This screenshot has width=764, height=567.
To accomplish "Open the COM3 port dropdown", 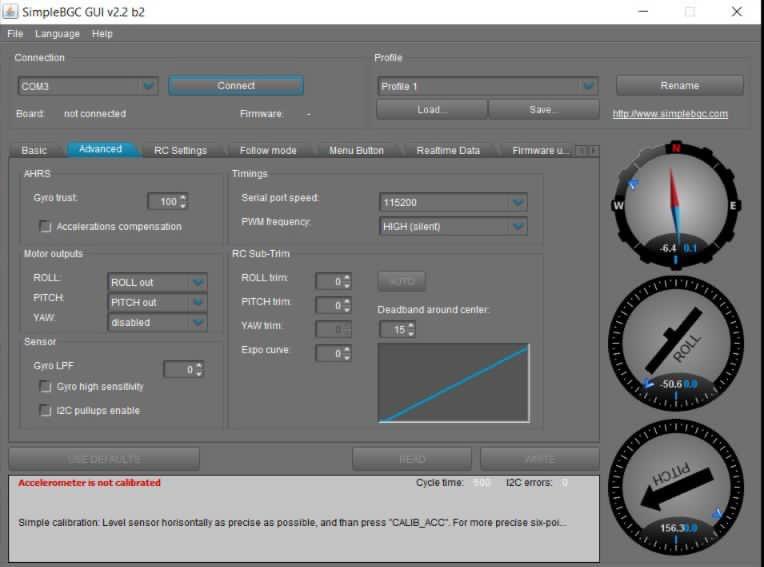I will (88, 86).
